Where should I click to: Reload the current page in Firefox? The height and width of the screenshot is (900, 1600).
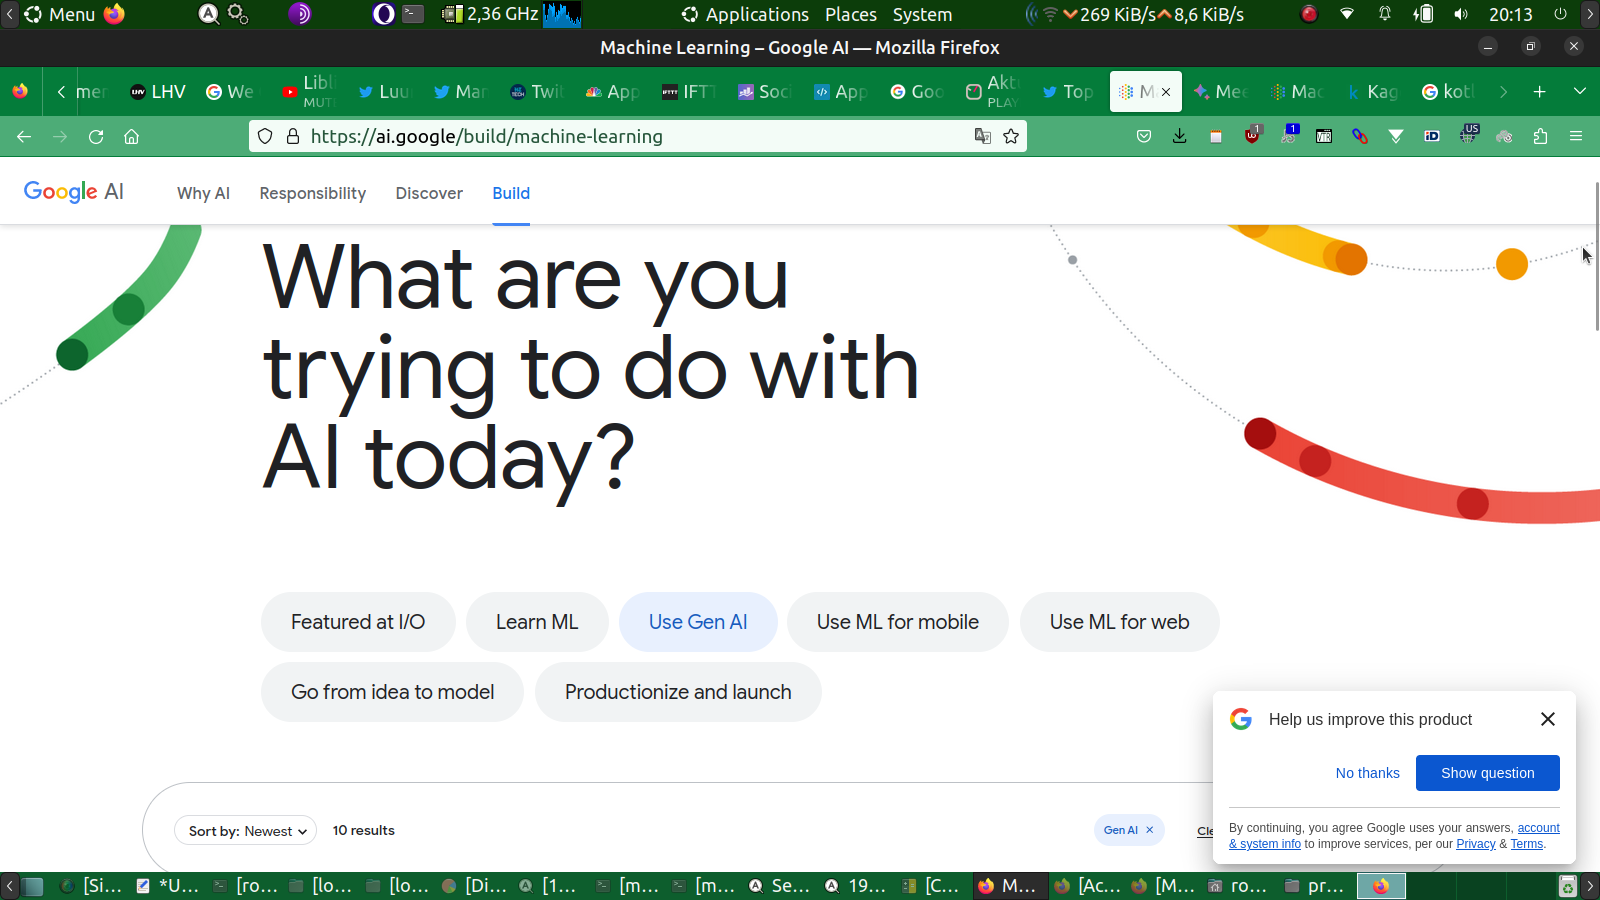click(96, 136)
